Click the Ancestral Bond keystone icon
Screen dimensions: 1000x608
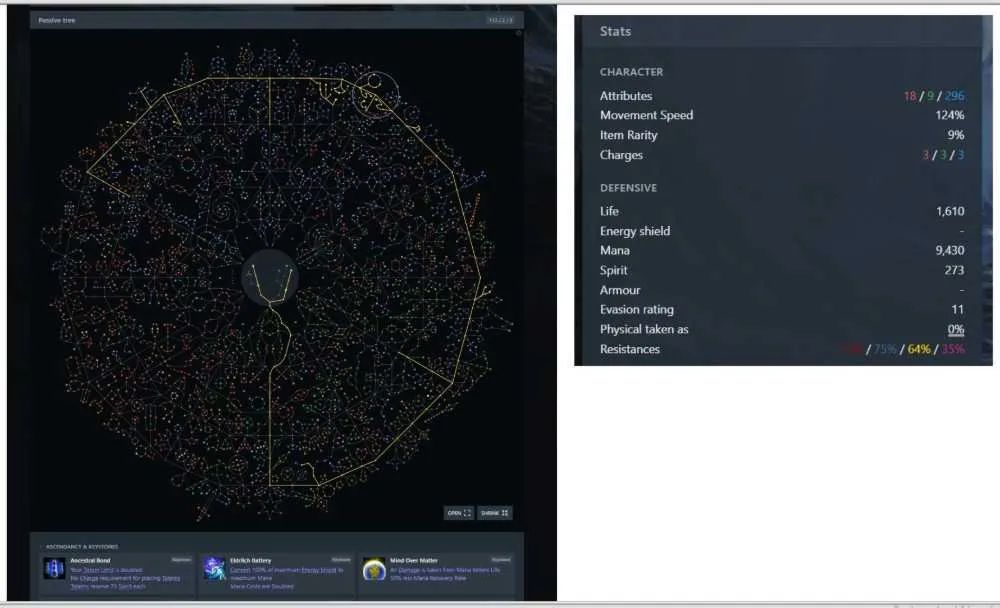[x=54, y=568]
